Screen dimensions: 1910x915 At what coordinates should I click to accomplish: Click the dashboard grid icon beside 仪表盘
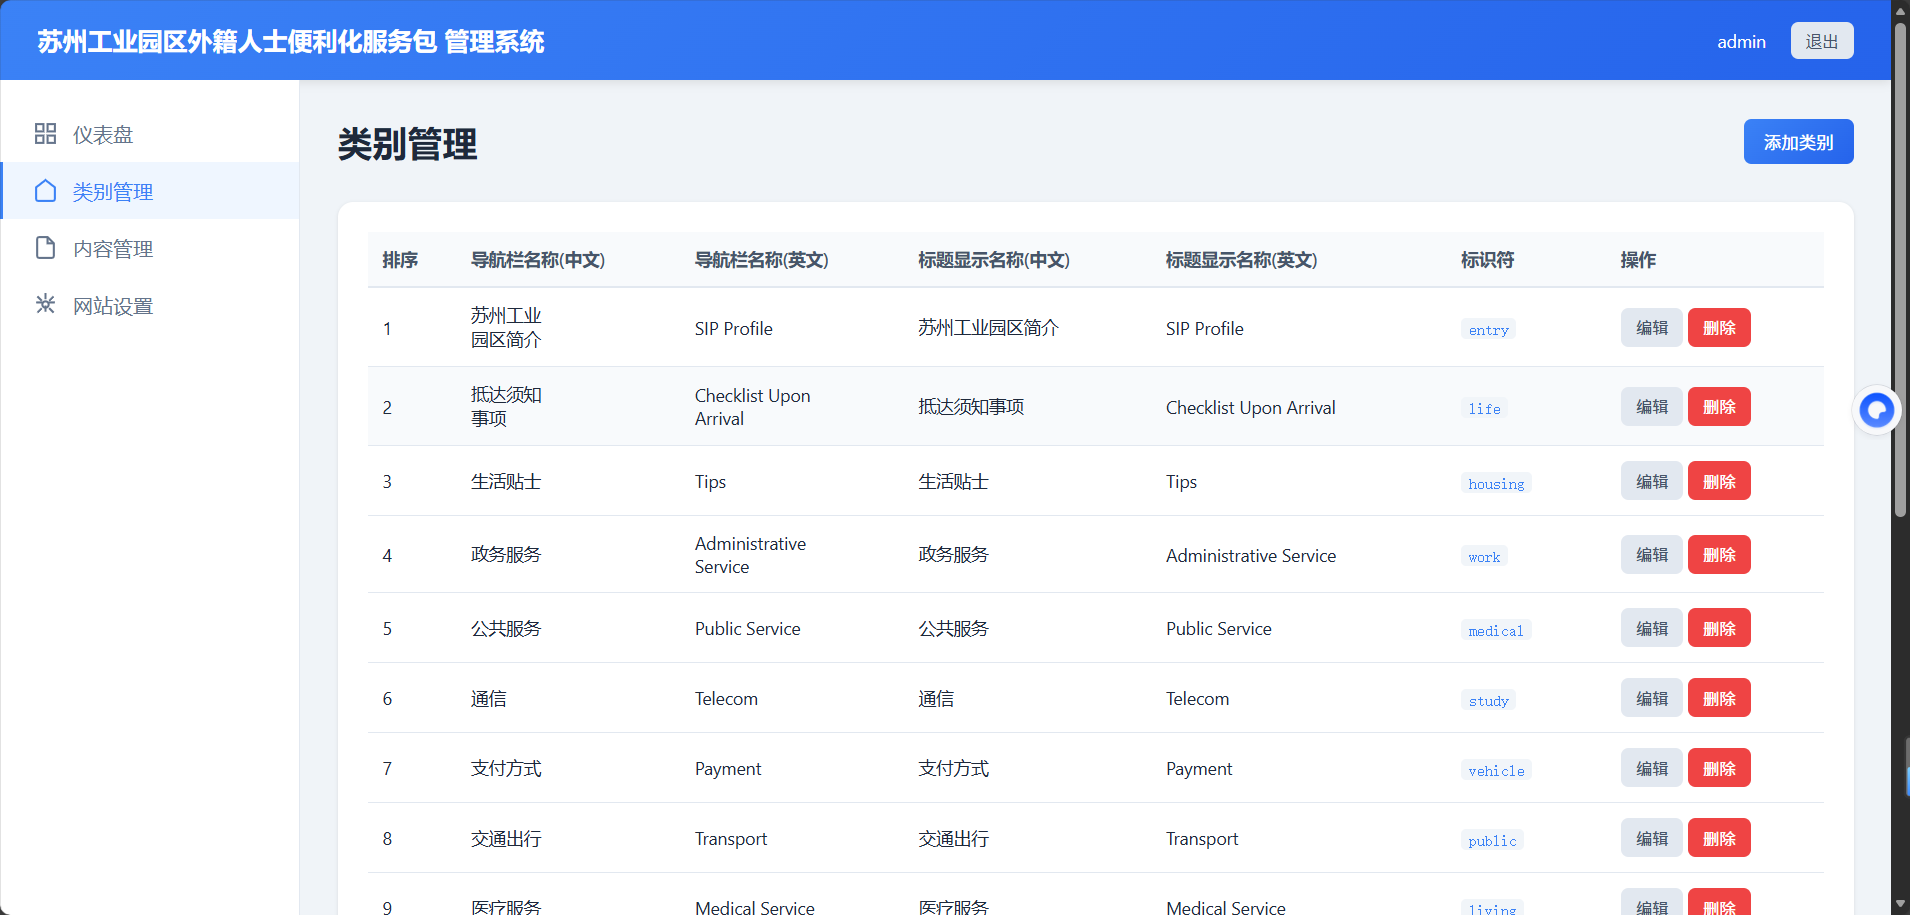pyautogui.click(x=45, y=133)
